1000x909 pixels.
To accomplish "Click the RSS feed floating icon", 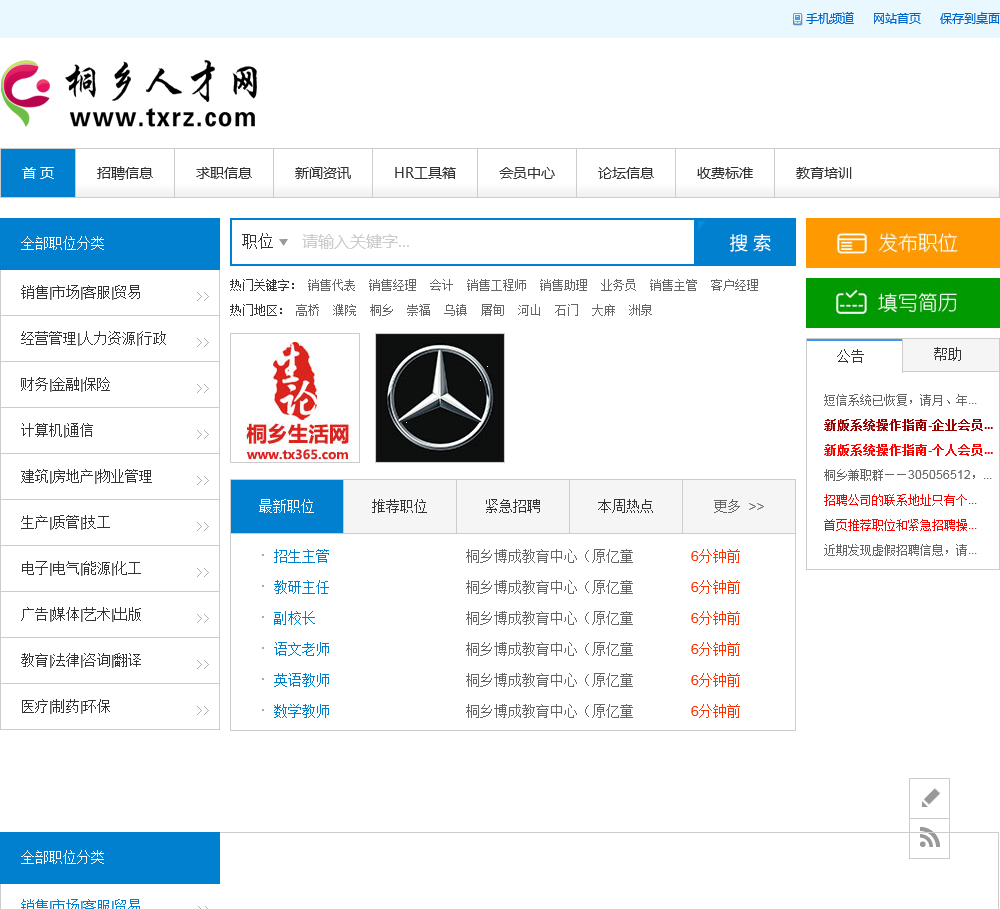I will pyautogui.click(x=929, y=838).
